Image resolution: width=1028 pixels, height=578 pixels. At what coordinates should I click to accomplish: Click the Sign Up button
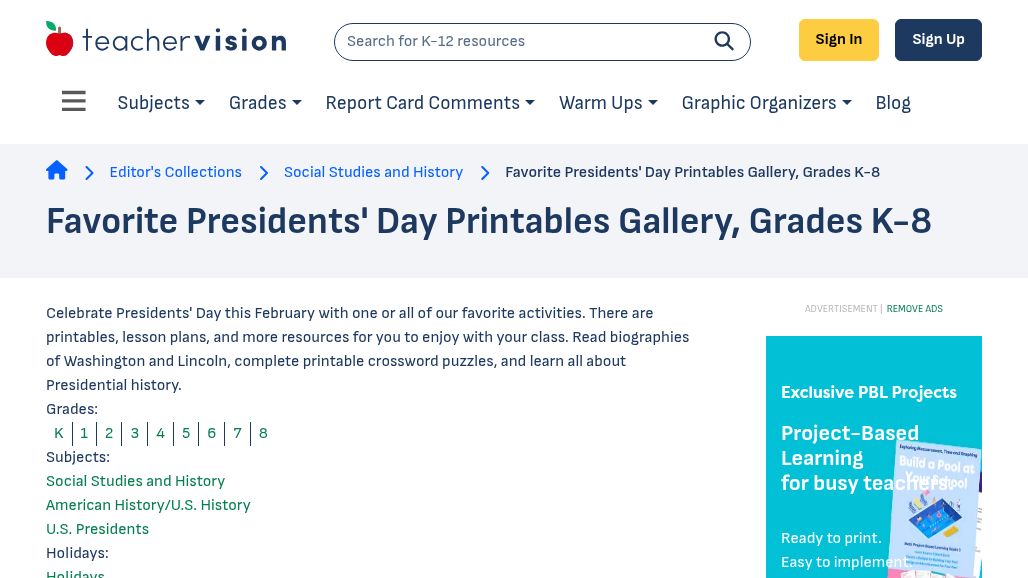pyautogui.click(x=938, y=40)
